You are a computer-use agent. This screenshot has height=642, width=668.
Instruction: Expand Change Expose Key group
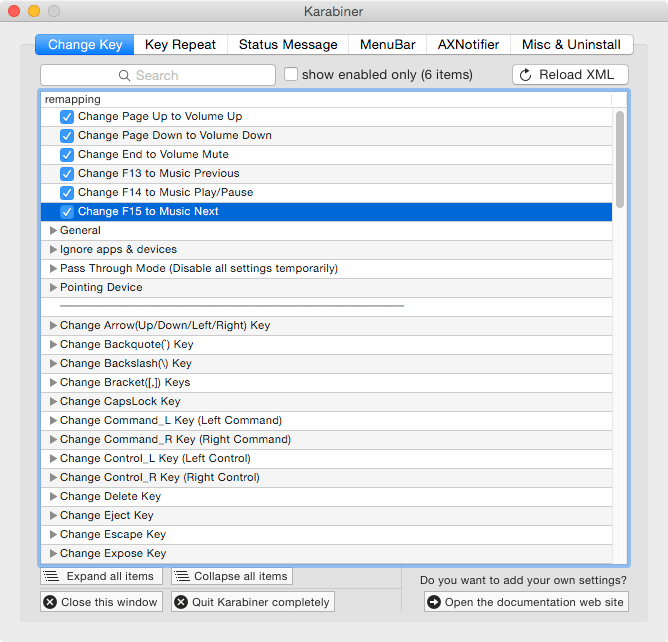53,553
